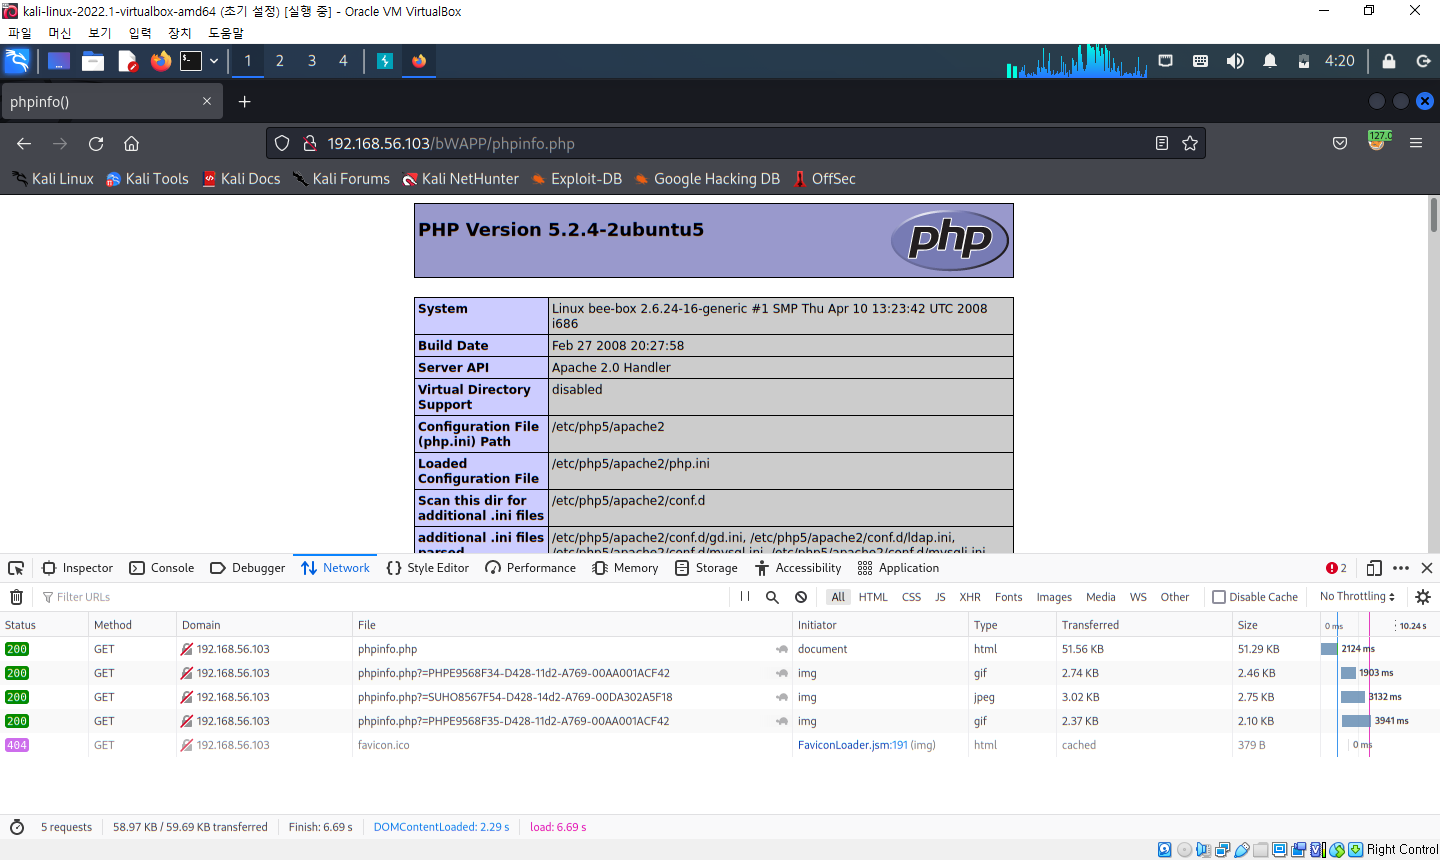Viewport: 1440px width, 860px height.
Task: Switch to workspace 3
Action: click(x=312, y=61)
